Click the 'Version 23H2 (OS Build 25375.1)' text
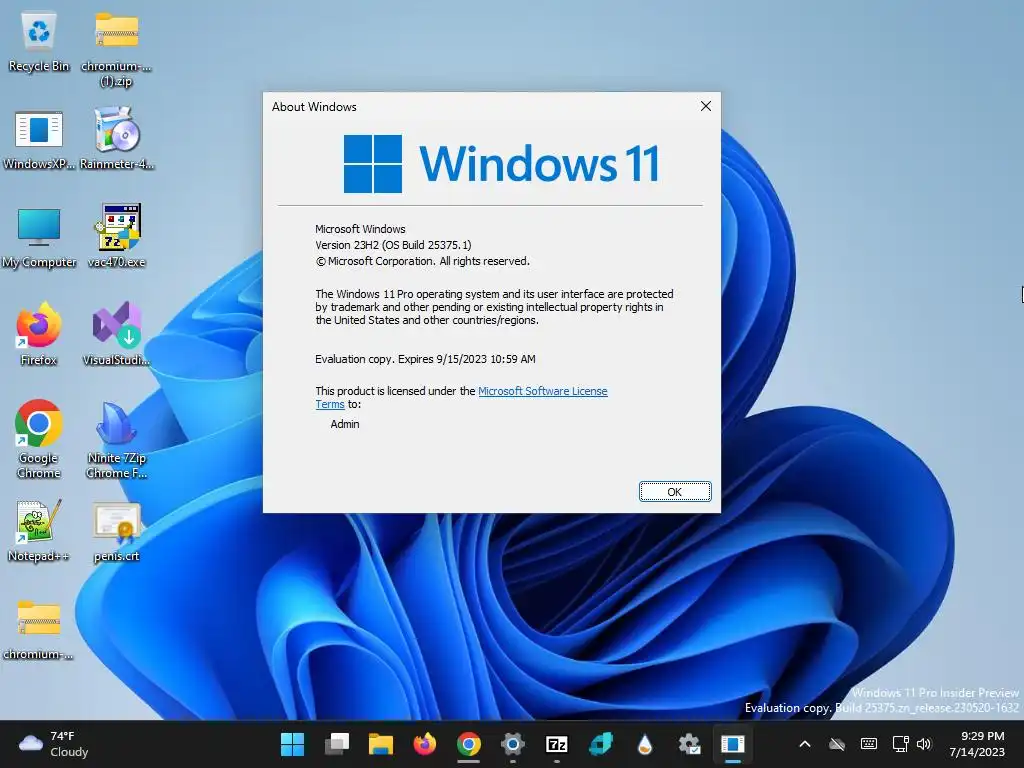Viewport: 1024px width, 768px height. pyautogui.click(x=393, y=245)
